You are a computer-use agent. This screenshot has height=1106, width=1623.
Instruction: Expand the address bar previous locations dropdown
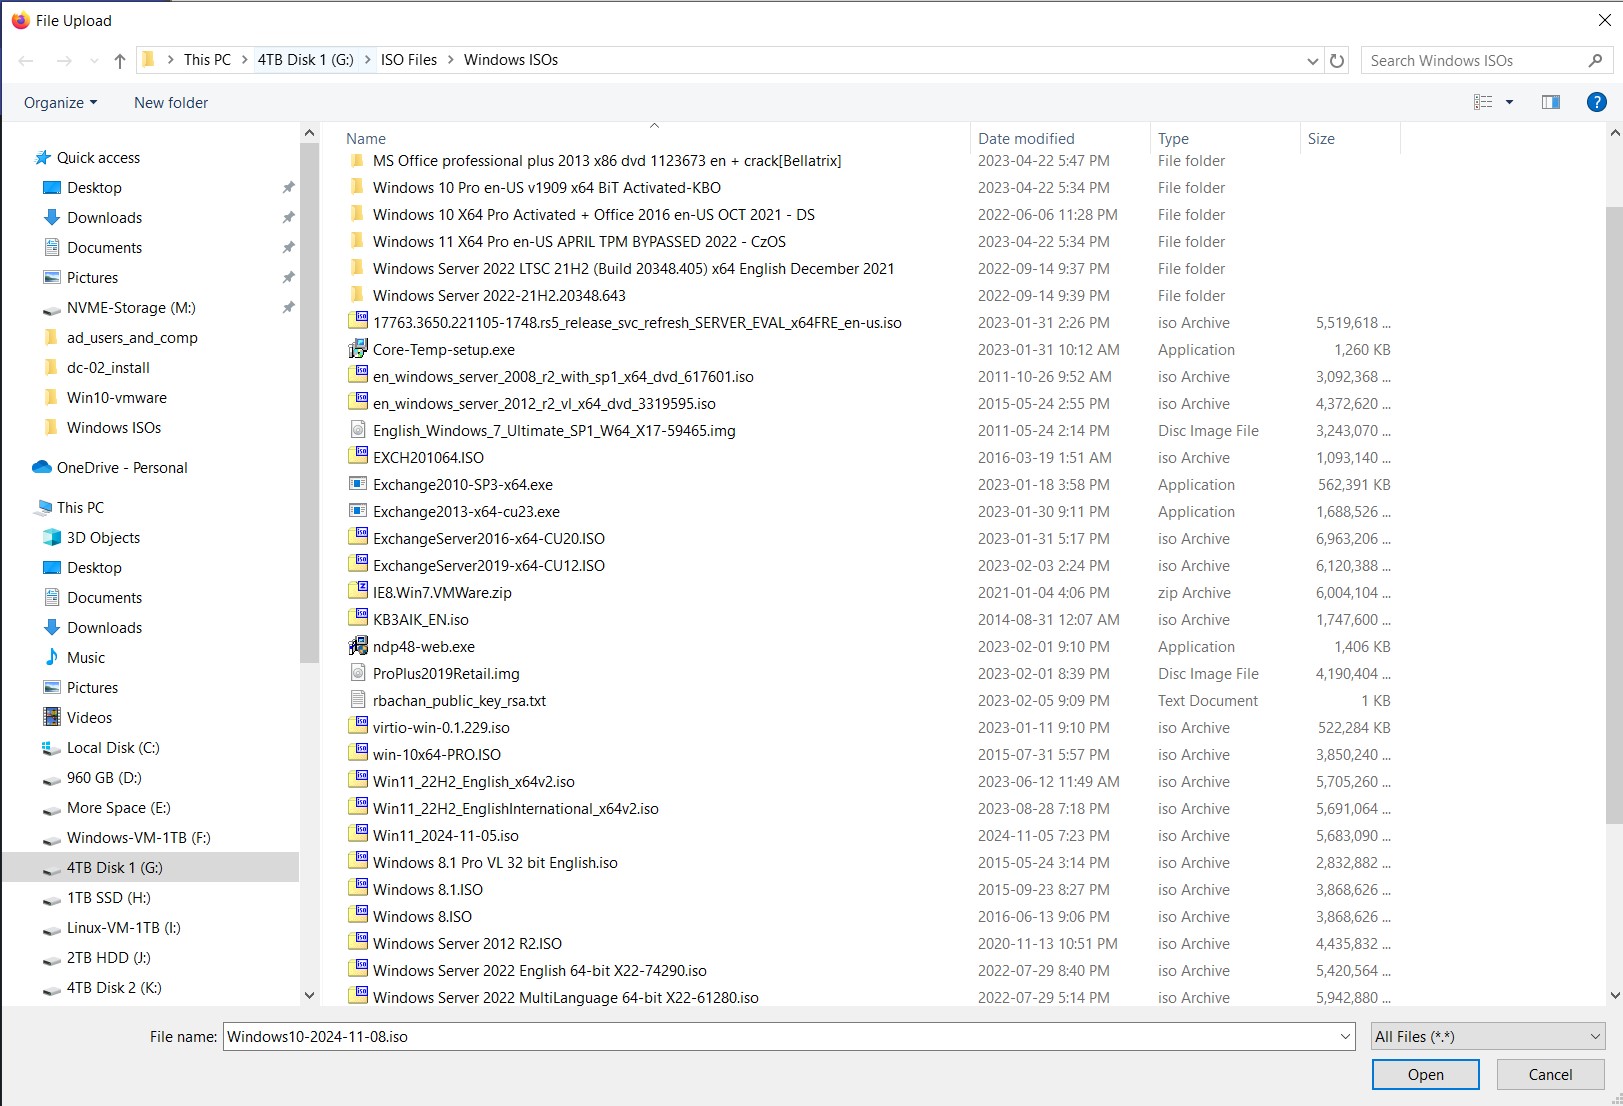tap(1312, 61)
